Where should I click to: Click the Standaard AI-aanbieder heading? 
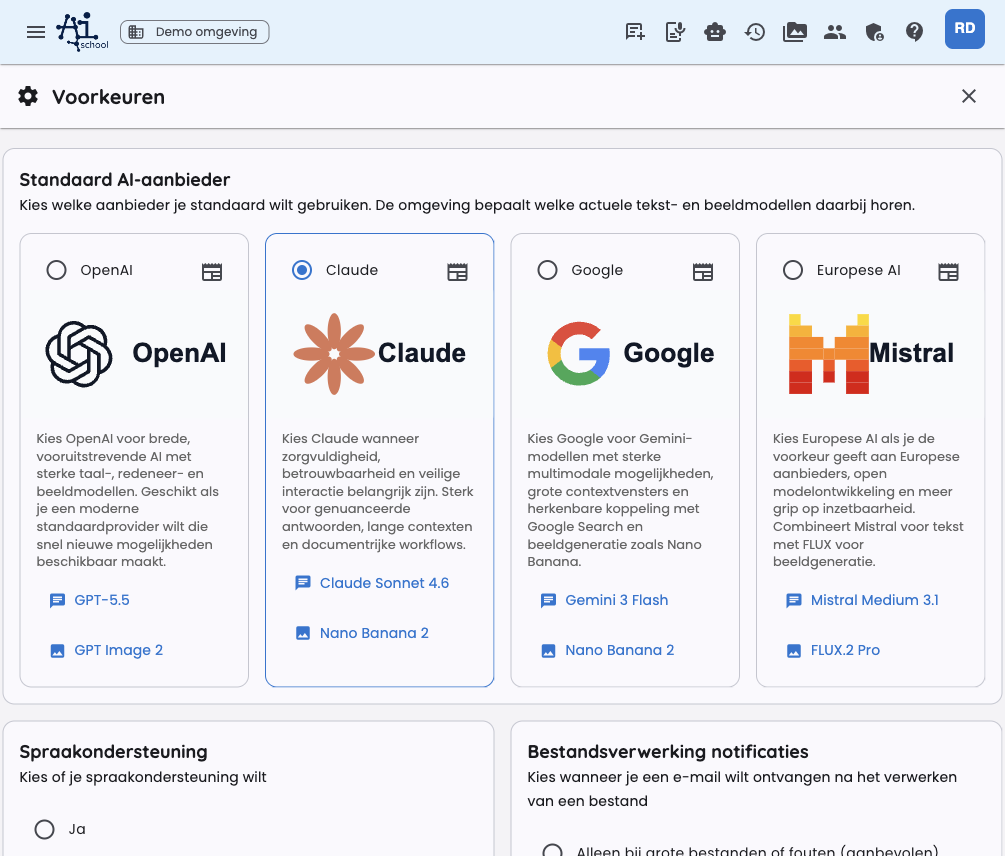point(125,179)
